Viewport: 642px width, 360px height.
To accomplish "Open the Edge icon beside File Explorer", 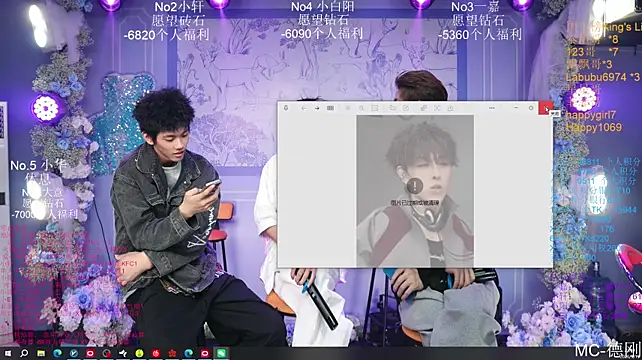I will pyautogui.click(x=57, y=353).
